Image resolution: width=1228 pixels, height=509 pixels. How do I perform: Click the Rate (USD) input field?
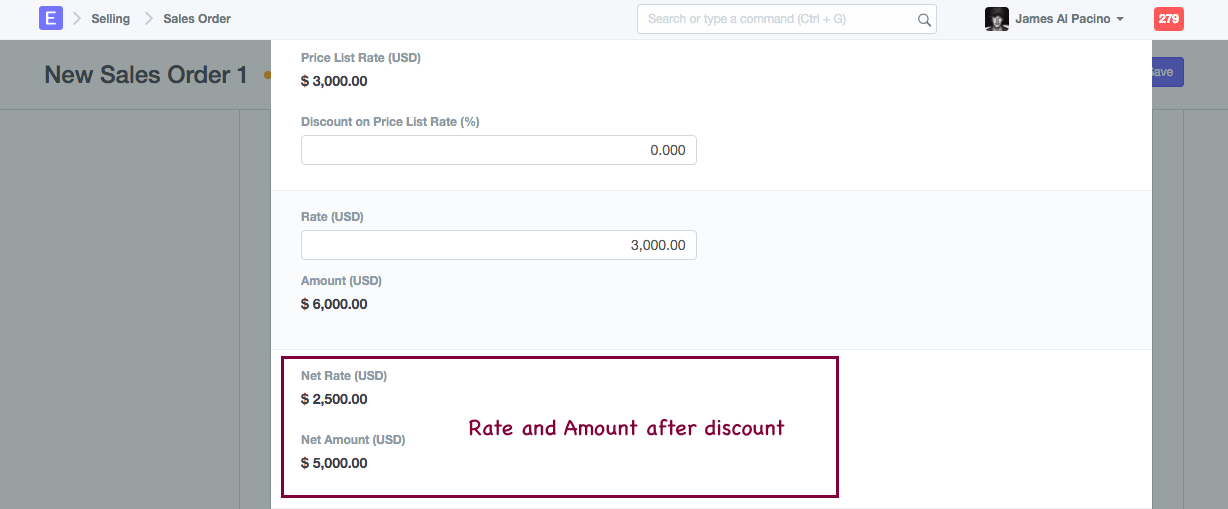(498, 245)
